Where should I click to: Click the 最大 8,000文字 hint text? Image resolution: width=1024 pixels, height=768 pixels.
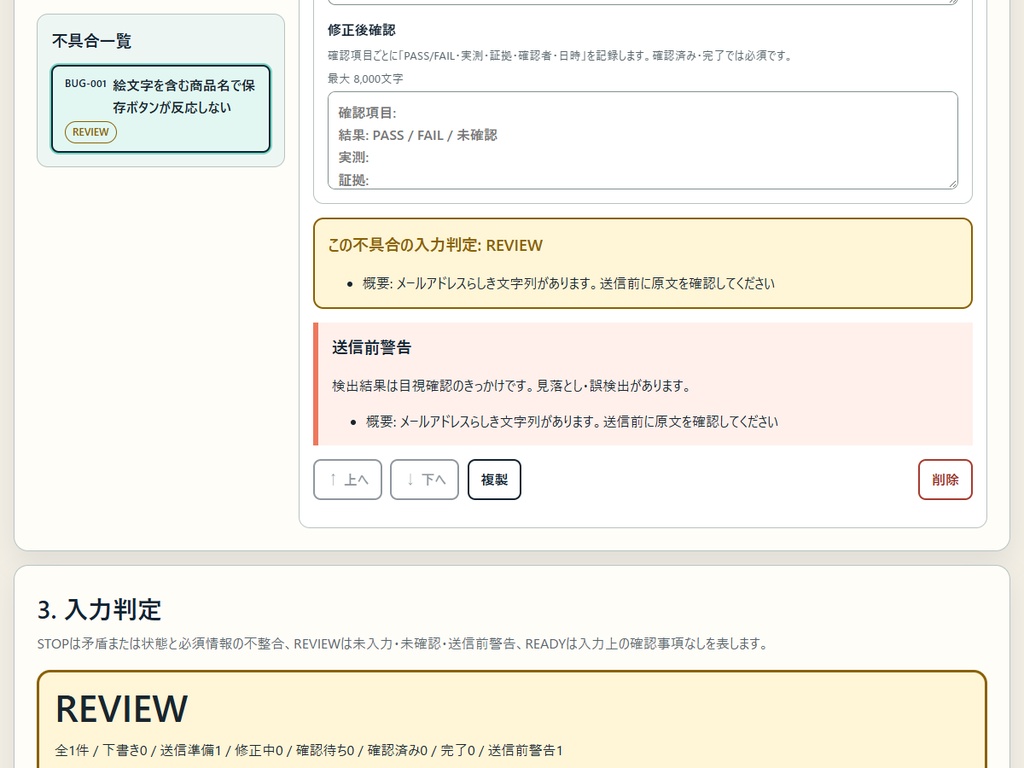[x=365, y=78]
